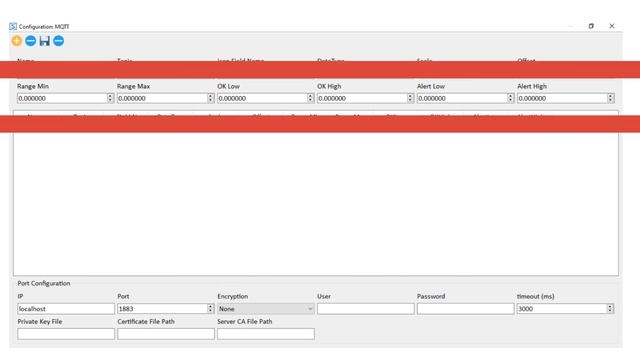Click the Alert High spinner arrows
This screenshot has width=640, height=360.
point(611,98)
